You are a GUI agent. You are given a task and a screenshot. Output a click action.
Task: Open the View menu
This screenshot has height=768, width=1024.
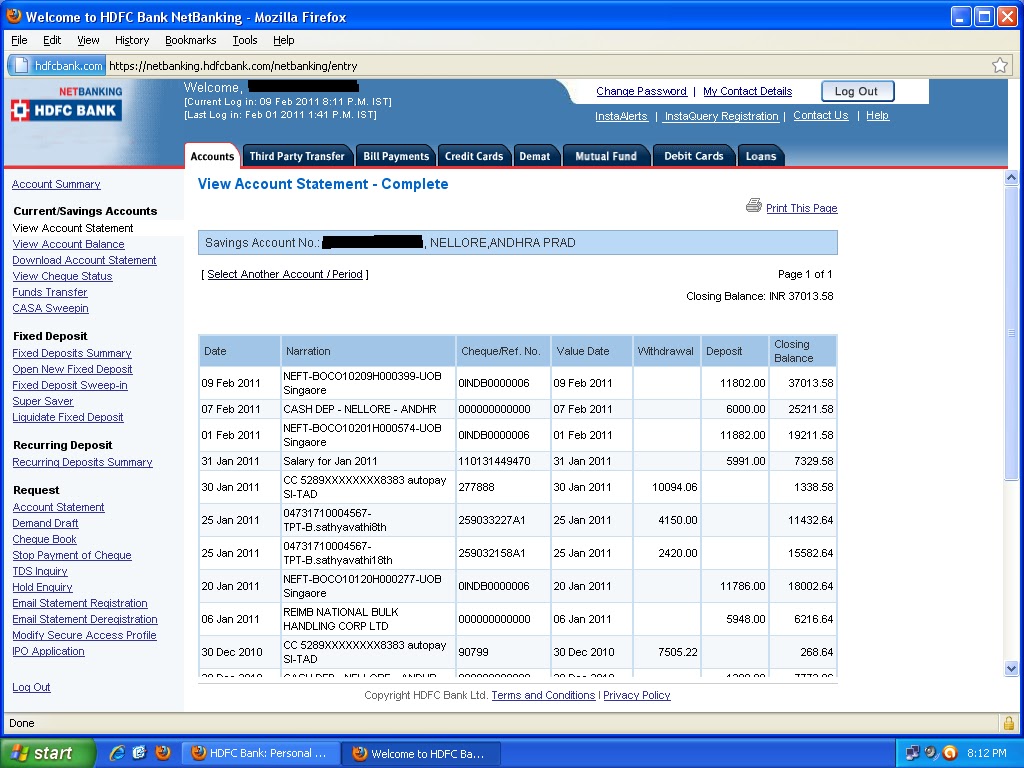tap(88, 40)
